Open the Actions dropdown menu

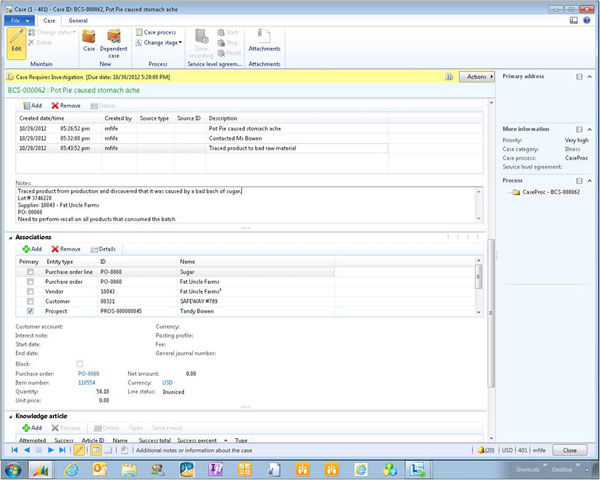click(478, 76)
